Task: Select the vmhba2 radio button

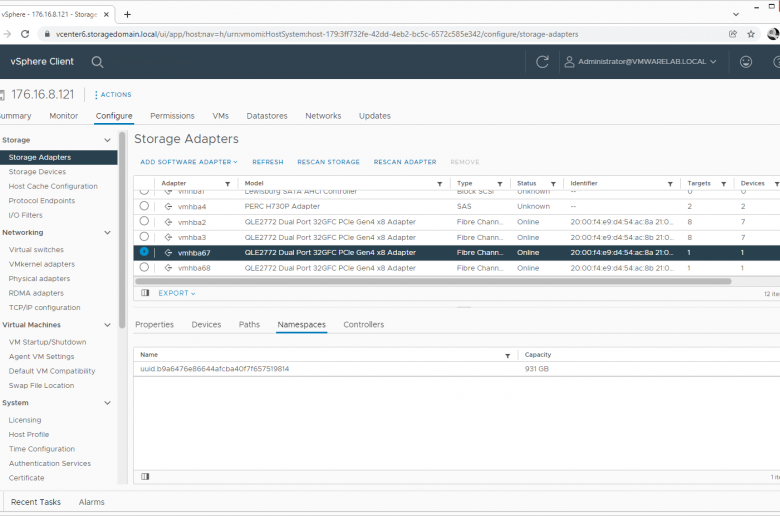Action: (x=144, y=221)
